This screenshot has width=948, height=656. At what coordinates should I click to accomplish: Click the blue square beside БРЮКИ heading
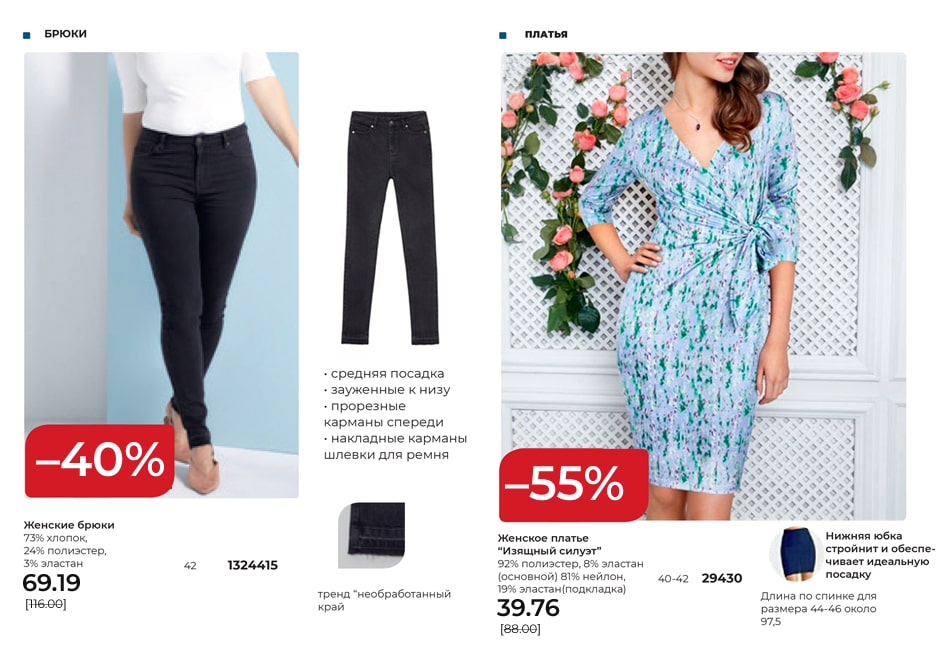point(27,36)
